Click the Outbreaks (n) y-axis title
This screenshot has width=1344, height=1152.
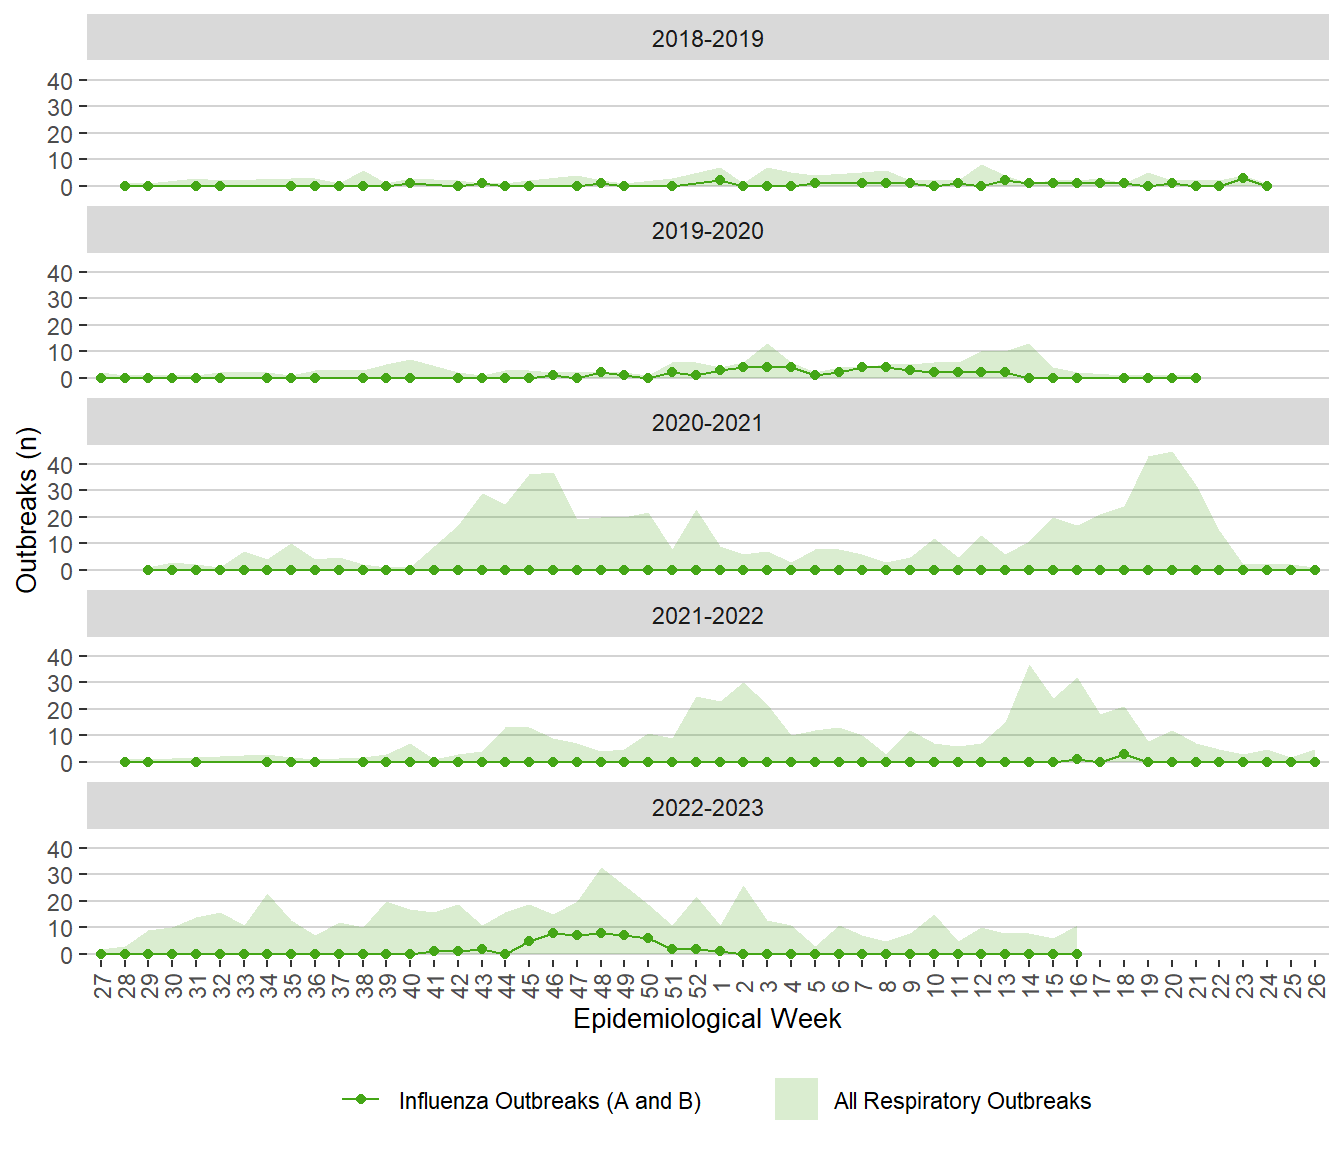pyautogui.click(x=27, y=510)
